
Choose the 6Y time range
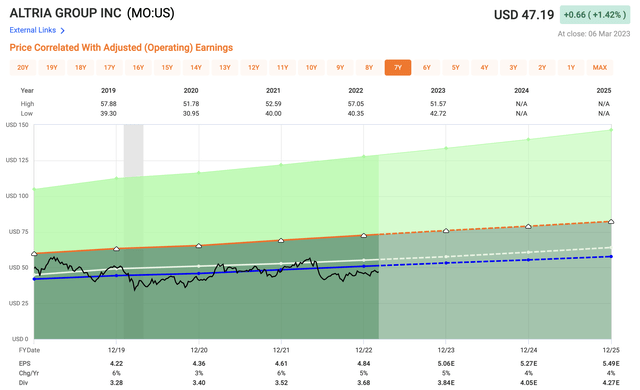coord(427,67)
